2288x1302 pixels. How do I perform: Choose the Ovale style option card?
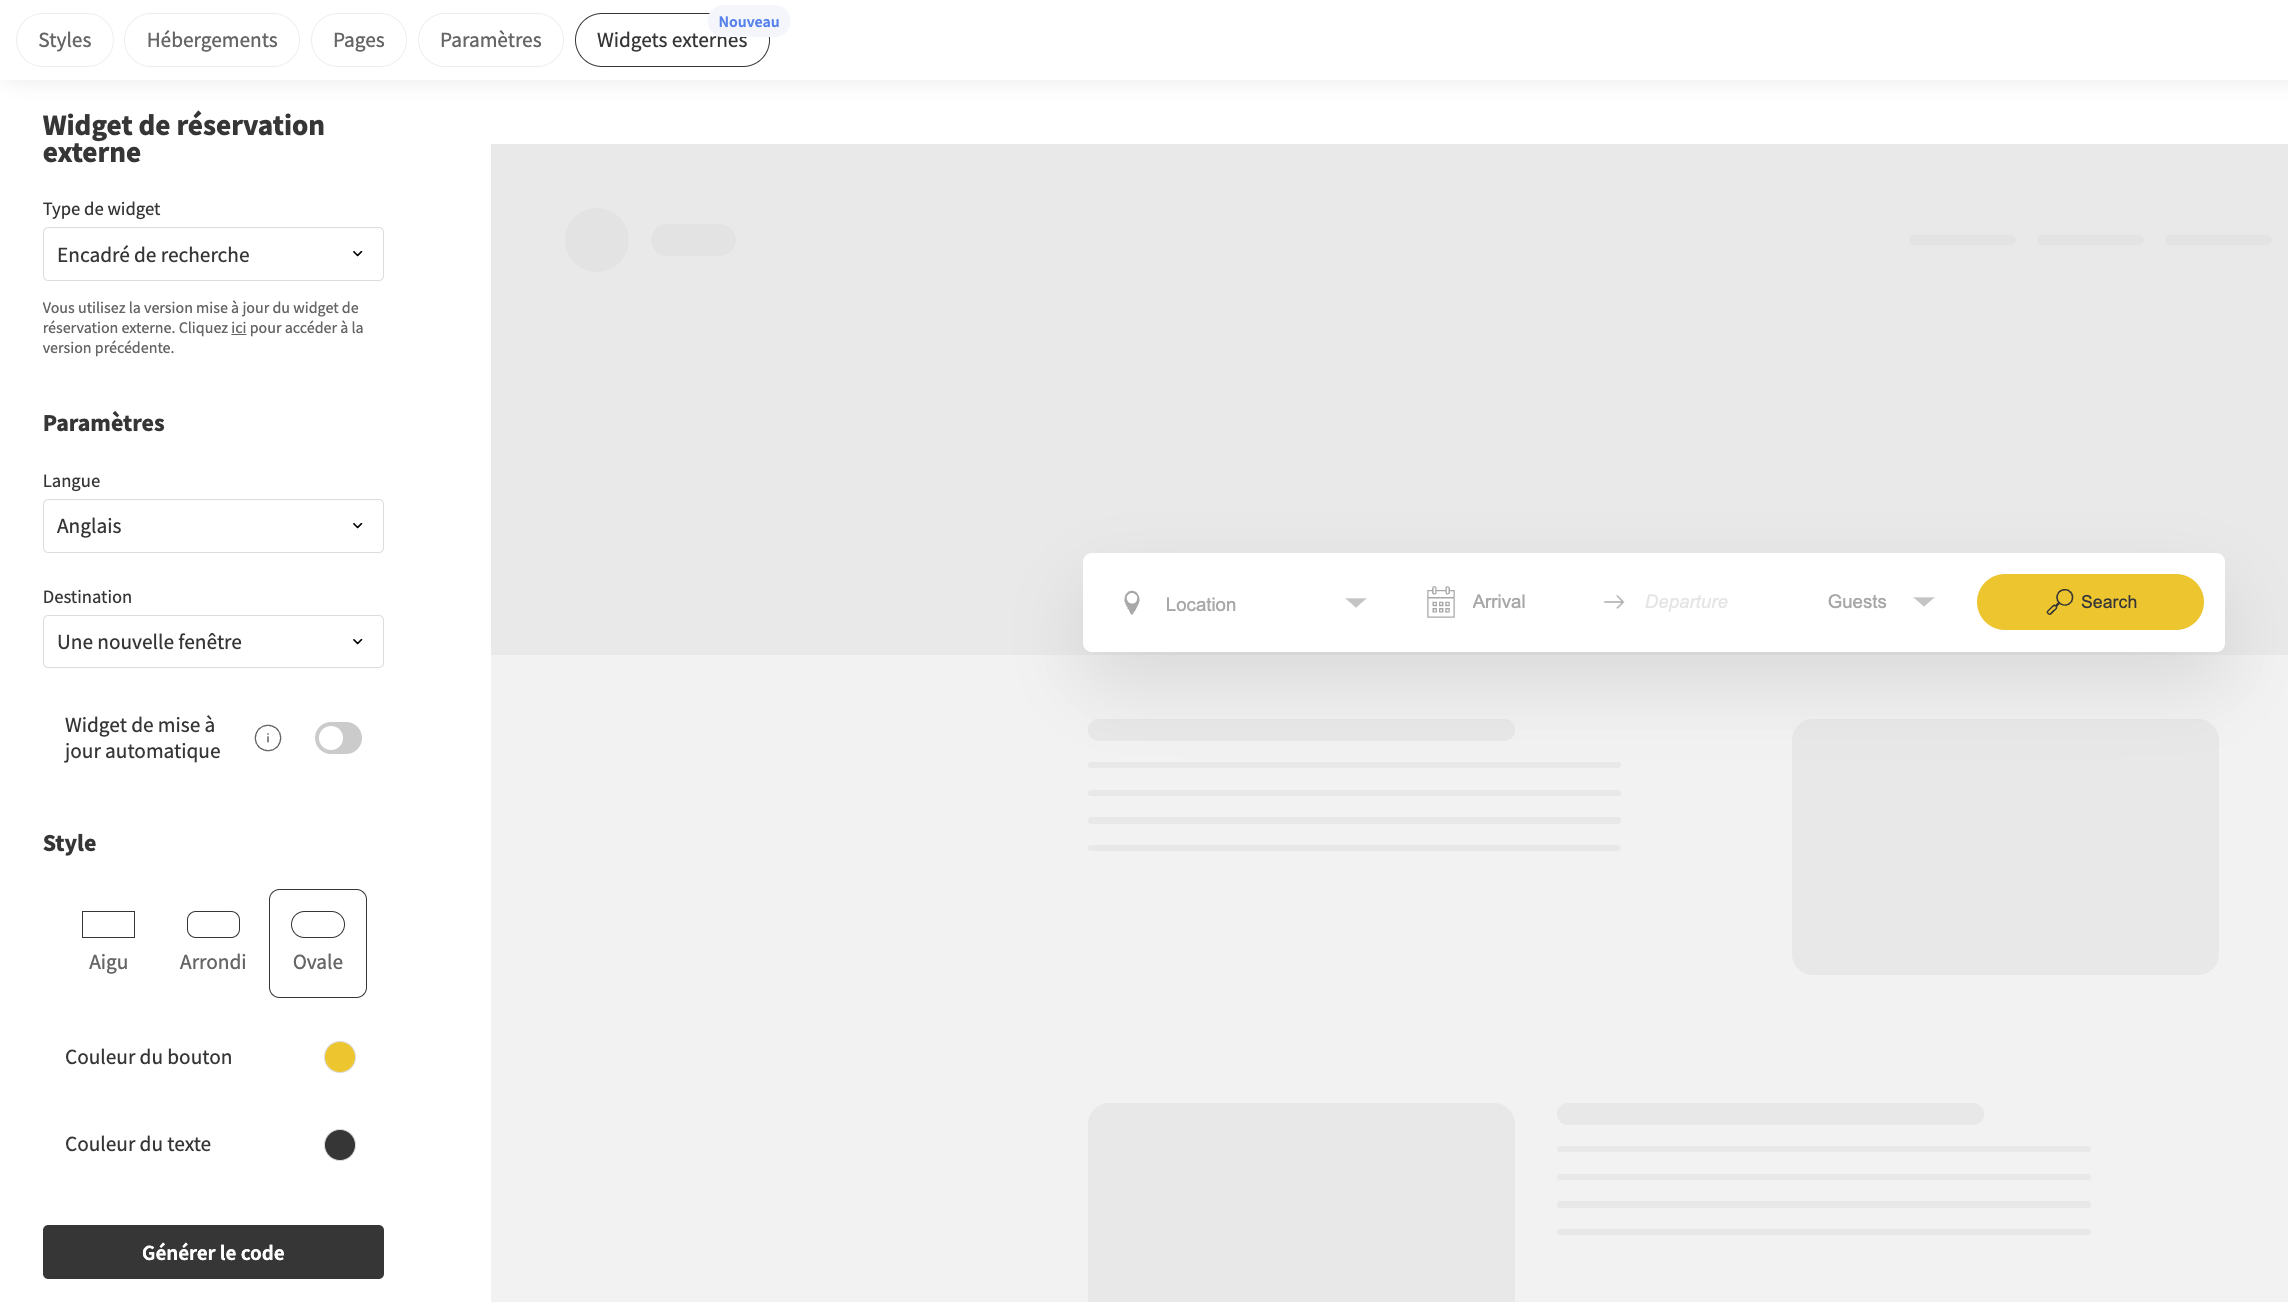tap(317, 942)
